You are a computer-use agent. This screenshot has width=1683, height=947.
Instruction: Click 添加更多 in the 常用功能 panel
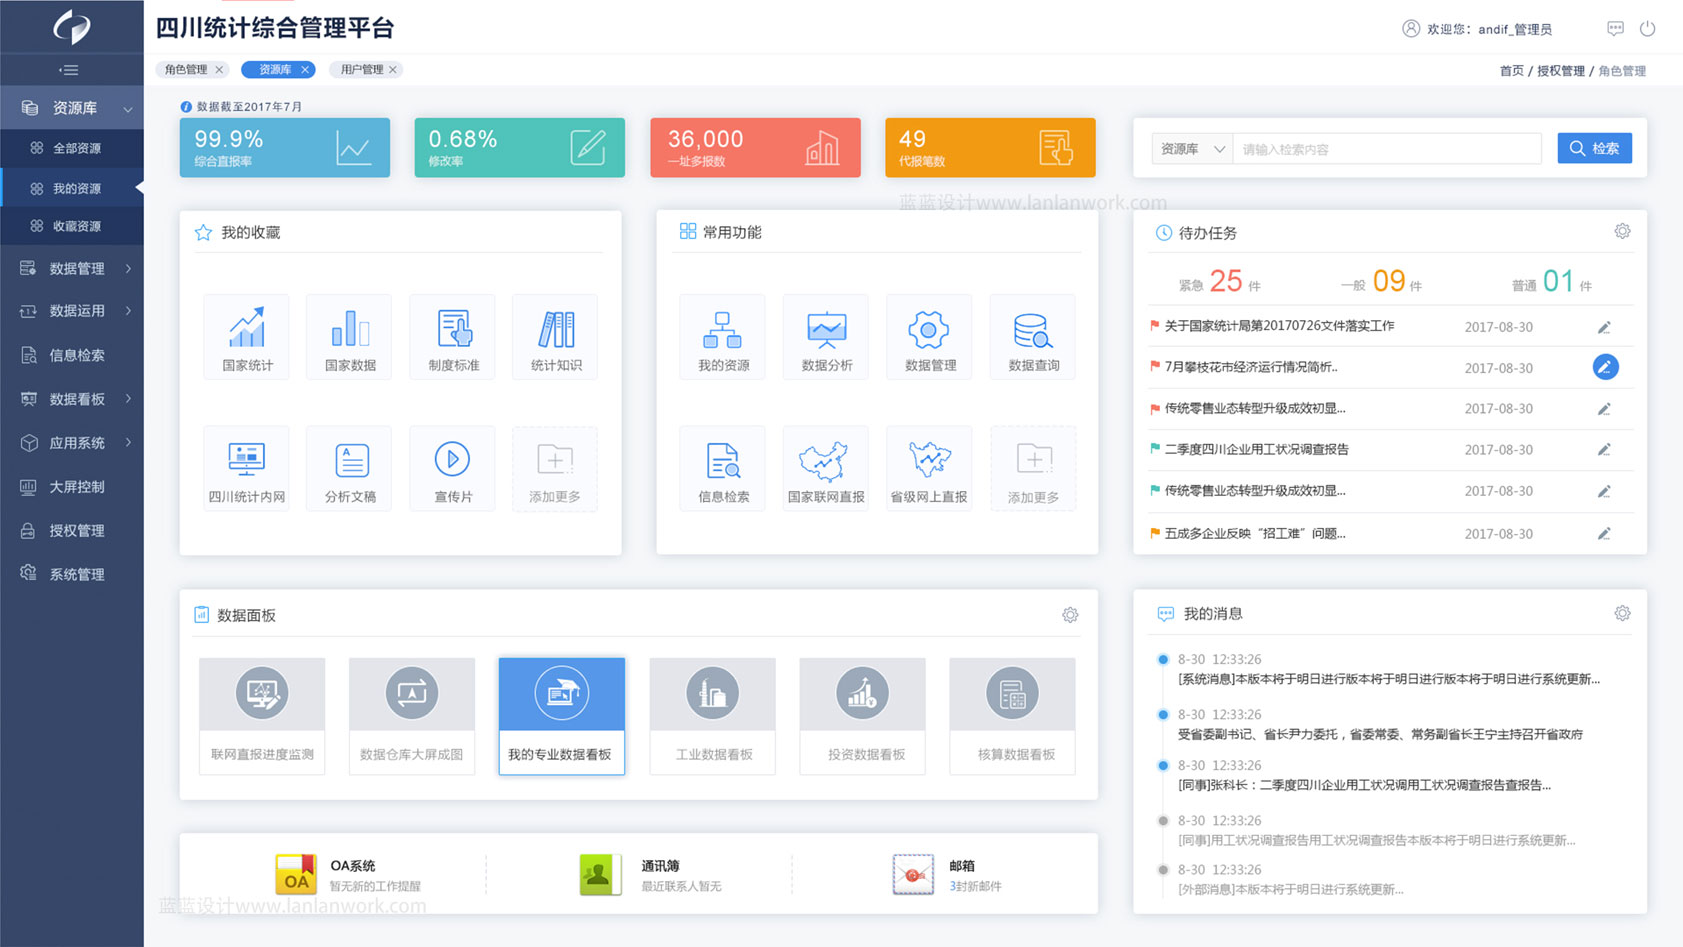click(x=1032, y=467)
